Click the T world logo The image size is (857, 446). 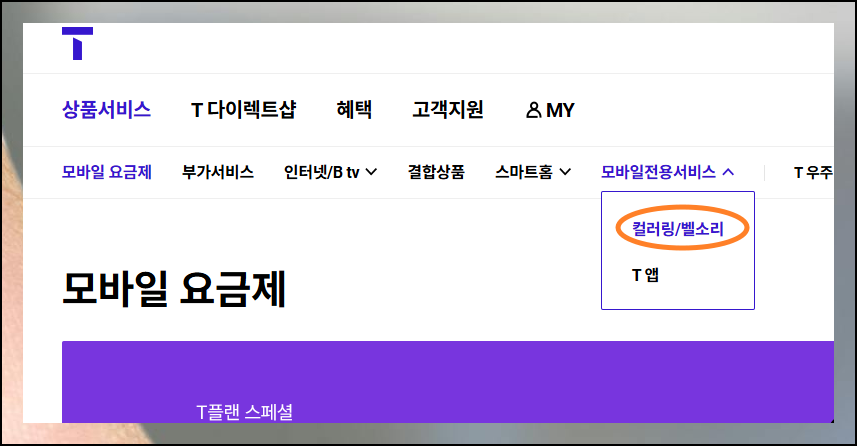[x=77, y=43]
